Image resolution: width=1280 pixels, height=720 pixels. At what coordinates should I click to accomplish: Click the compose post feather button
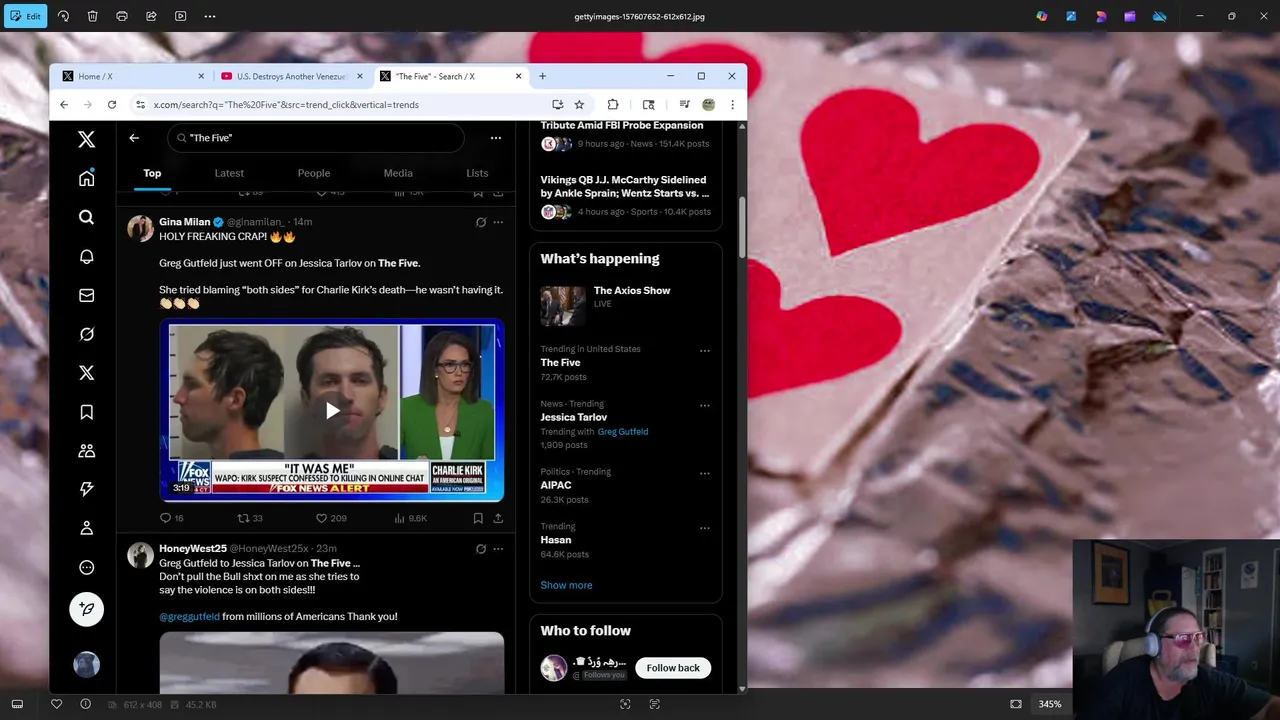click(87, 609)
